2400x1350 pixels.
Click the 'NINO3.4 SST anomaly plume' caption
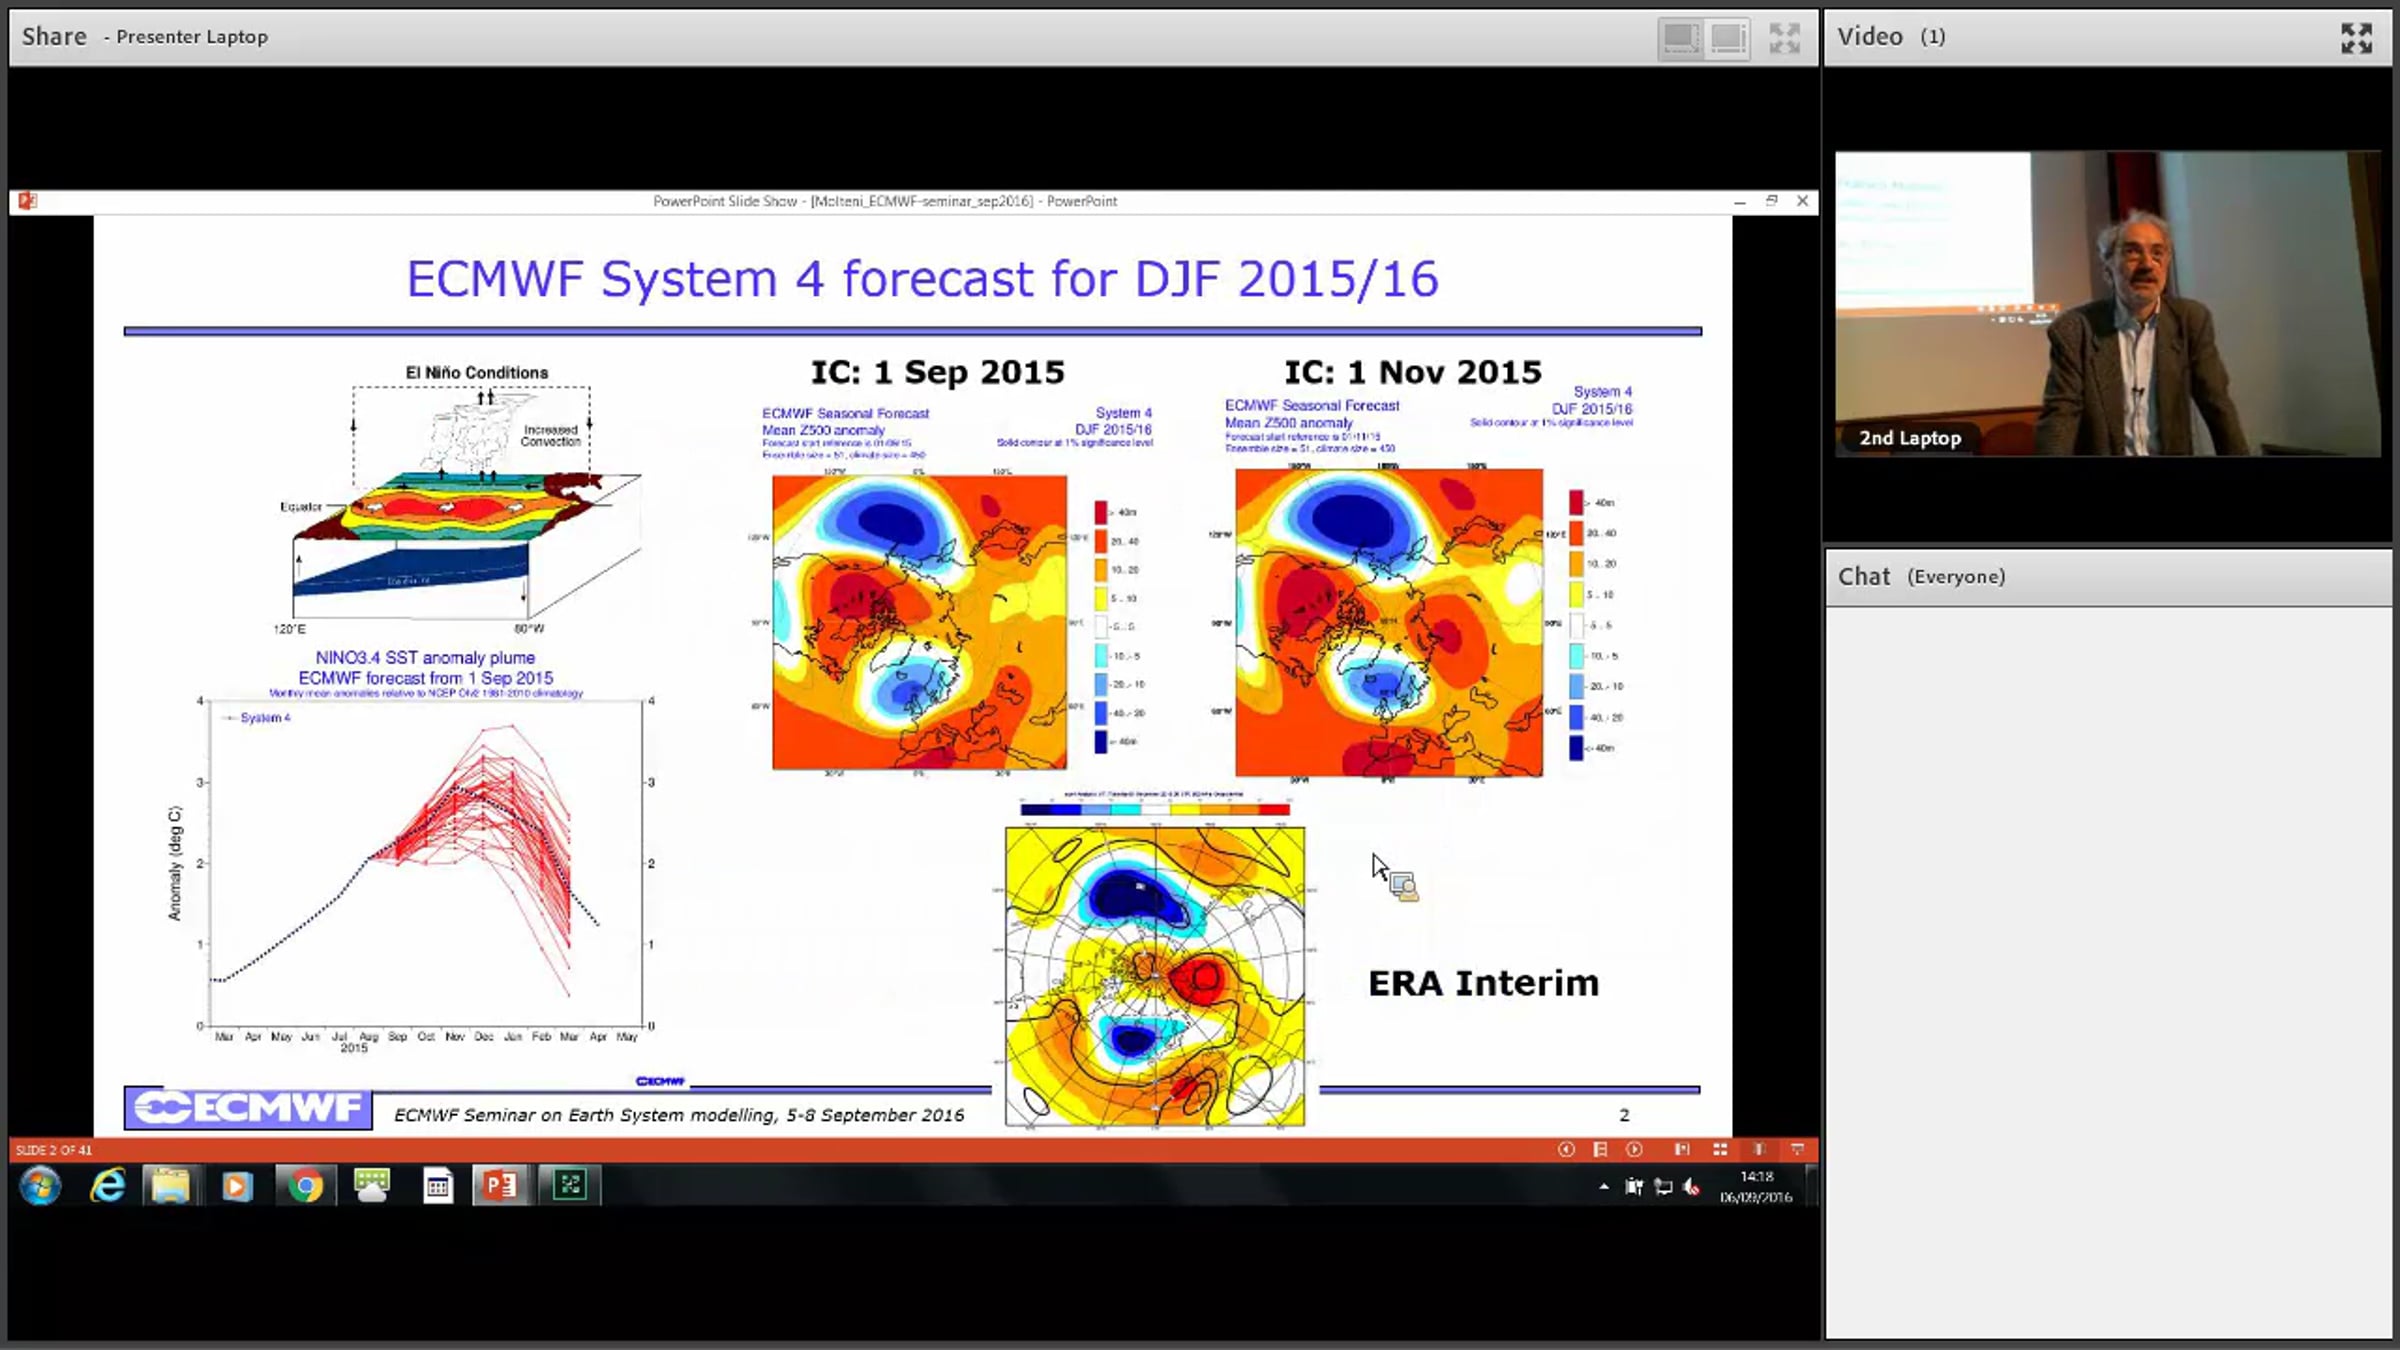click(x=425, y=658)
